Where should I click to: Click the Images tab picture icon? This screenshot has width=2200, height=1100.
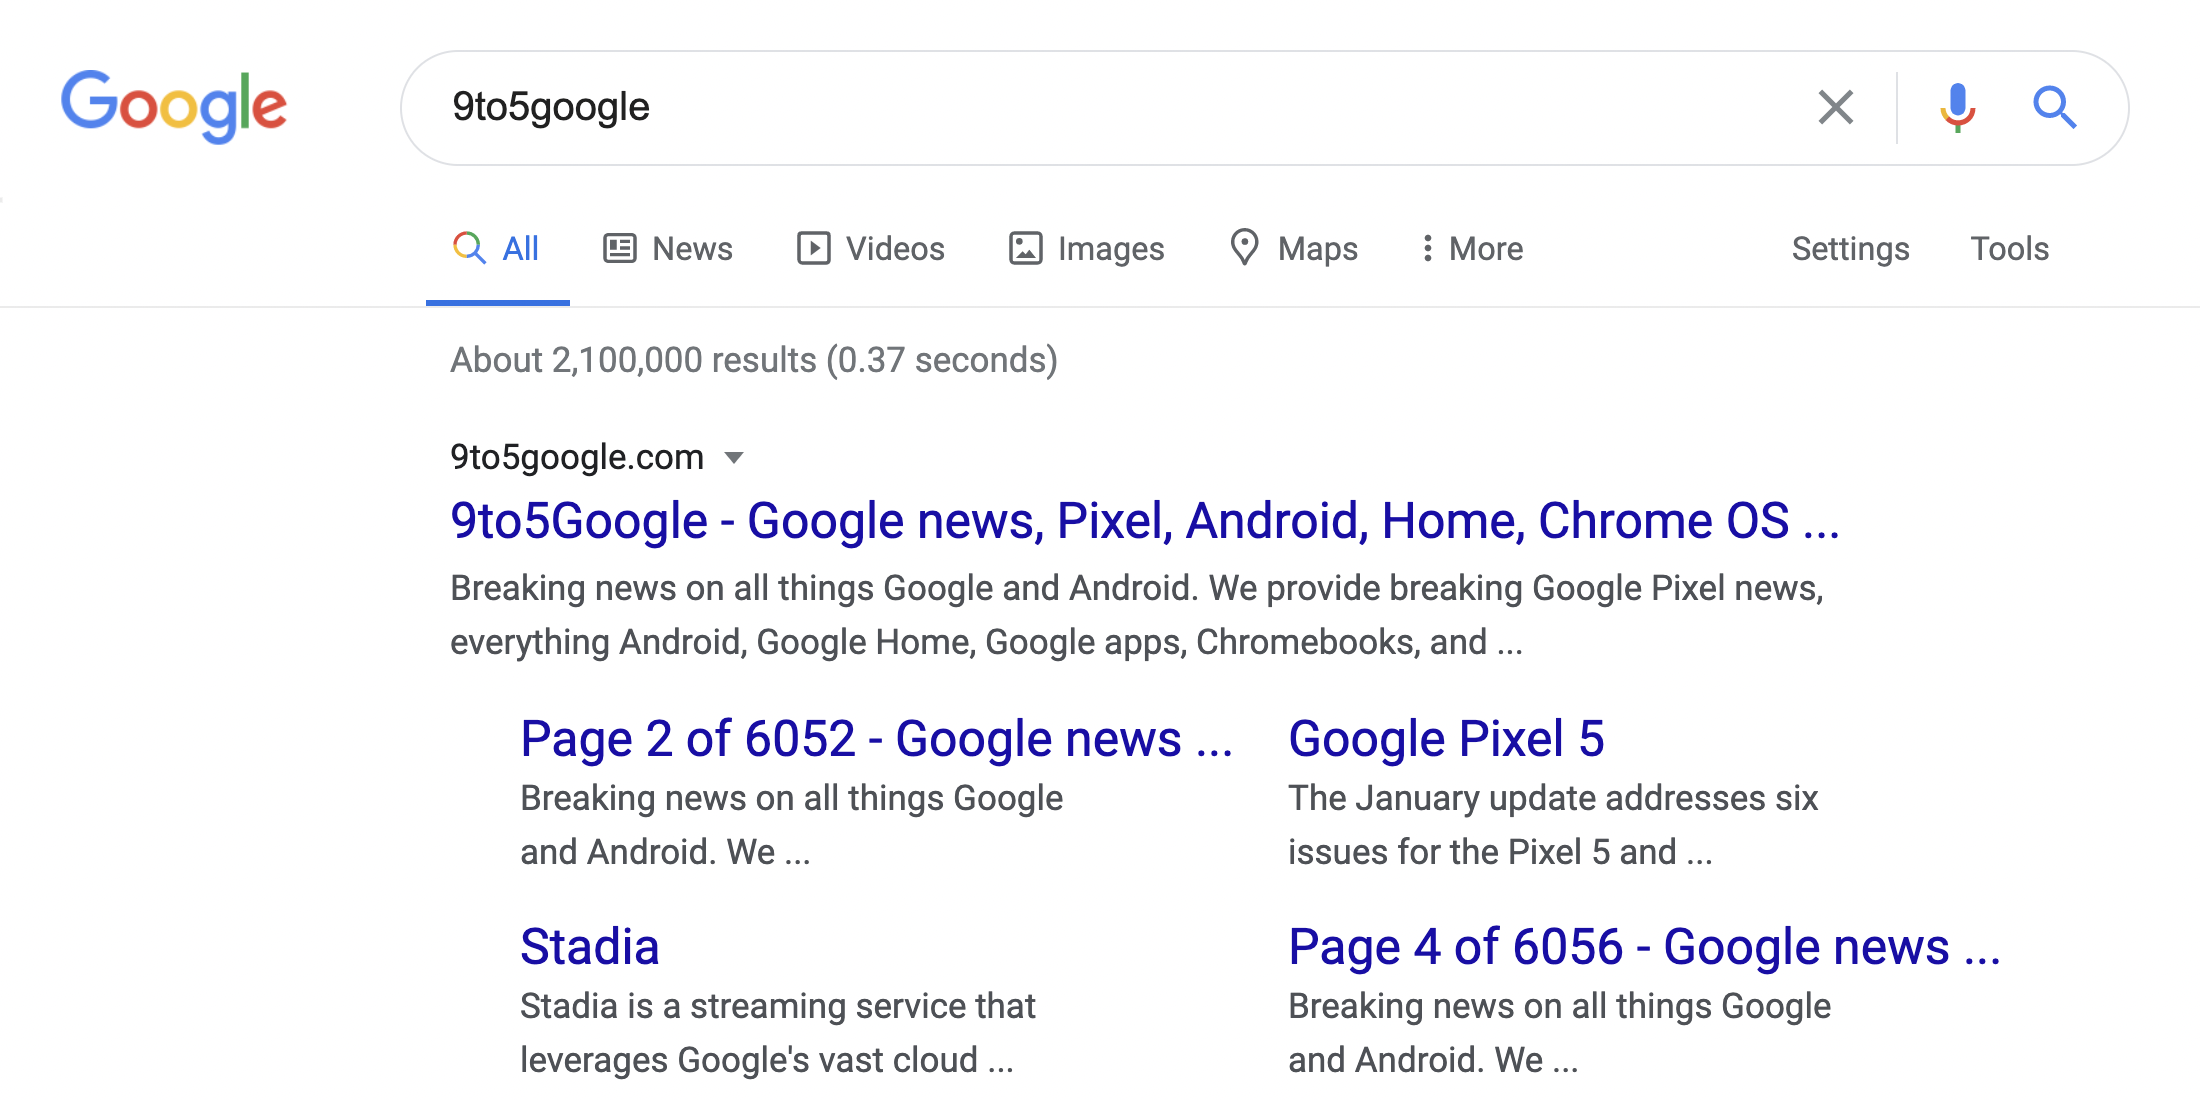pos(1025,248)
